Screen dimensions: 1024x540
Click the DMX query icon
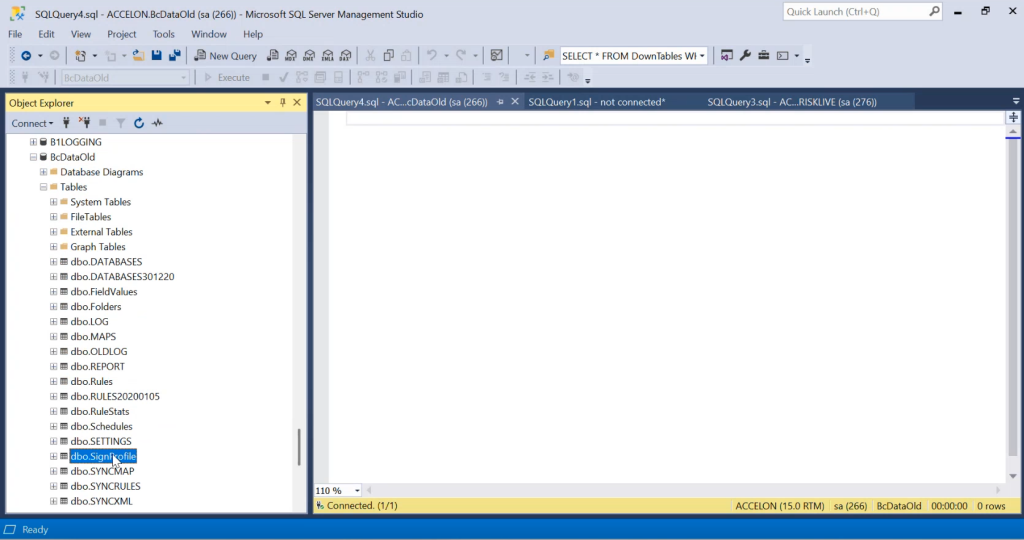coord(310,56)
